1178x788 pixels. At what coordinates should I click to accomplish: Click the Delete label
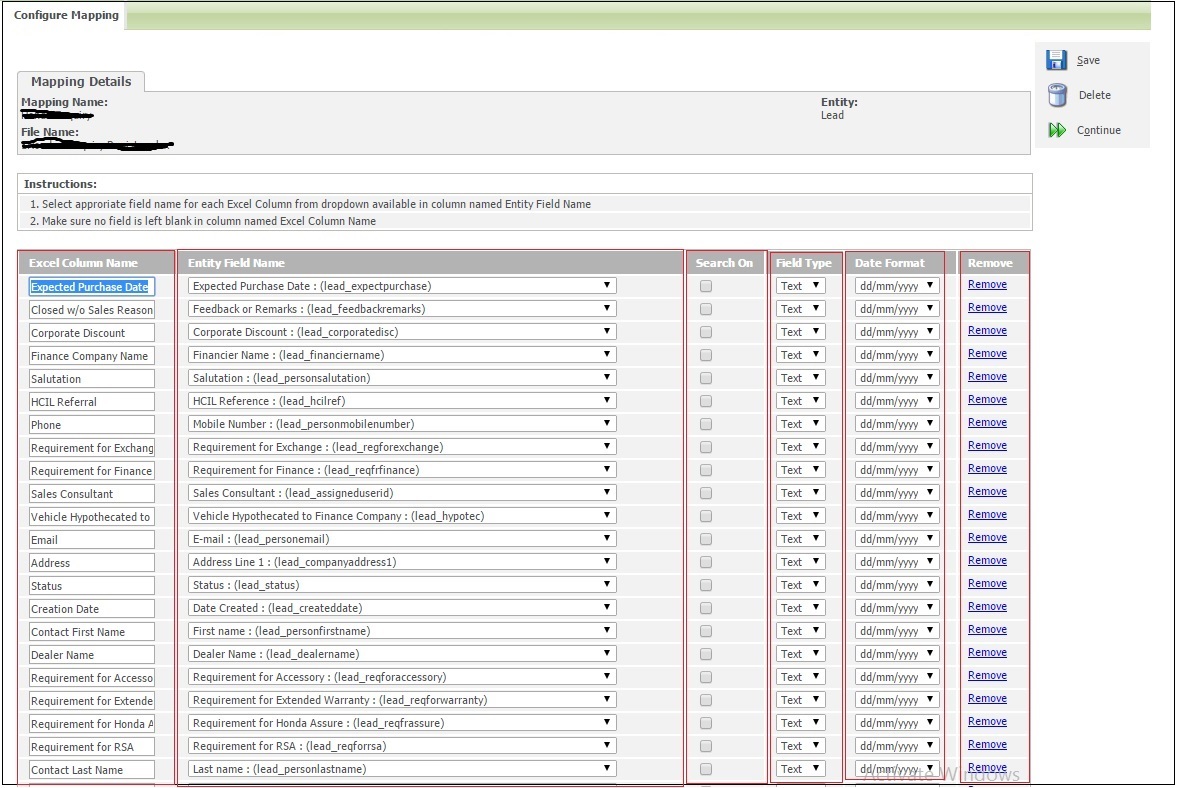pos(1094,95)
